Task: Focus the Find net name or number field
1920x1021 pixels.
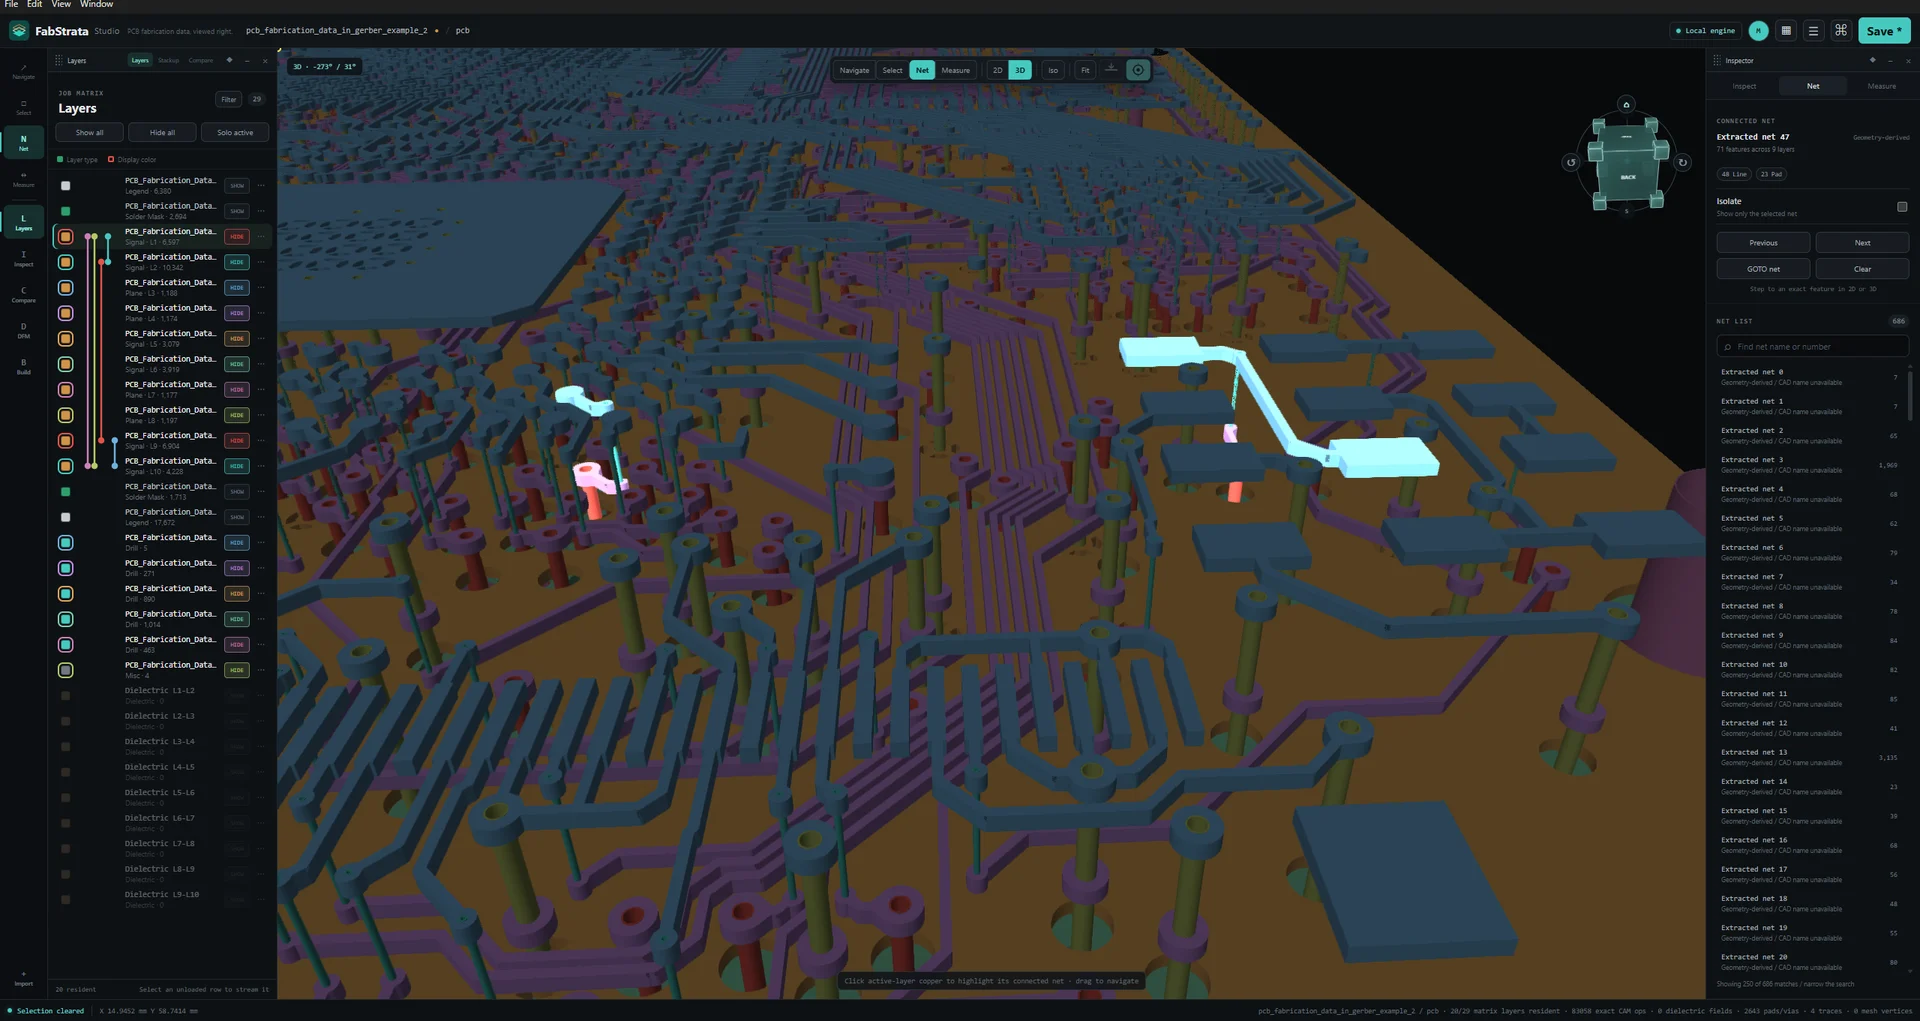Action: 1812,347
